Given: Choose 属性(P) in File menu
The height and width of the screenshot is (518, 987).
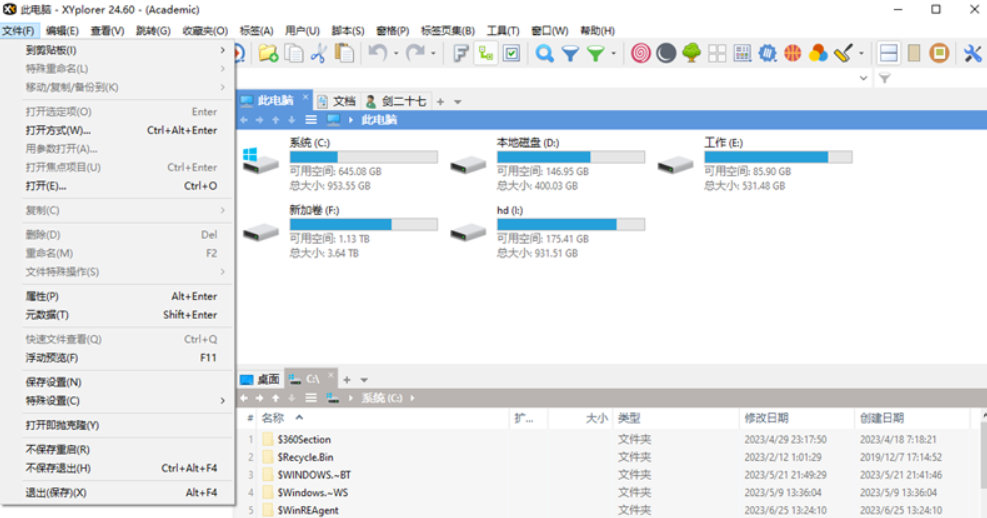Looking at the screenshot, I should [120, 296].
